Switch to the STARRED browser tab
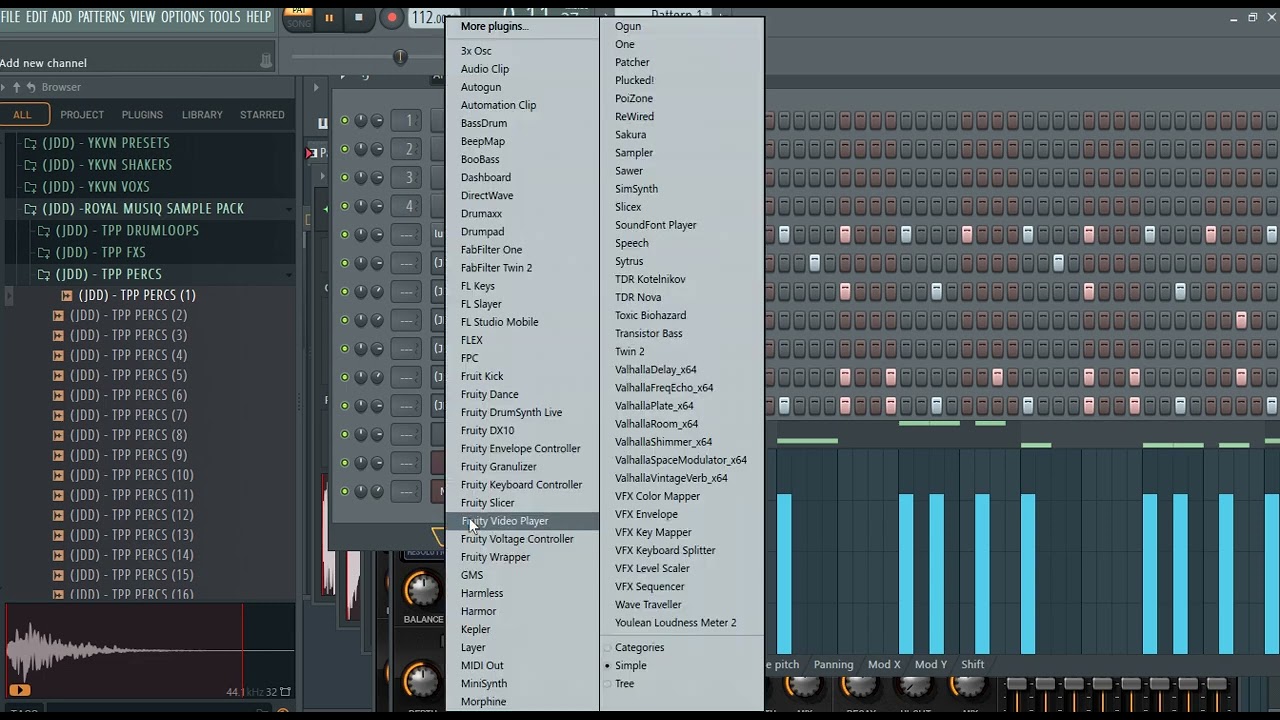 pyautogui.click(x=262, y=115)
